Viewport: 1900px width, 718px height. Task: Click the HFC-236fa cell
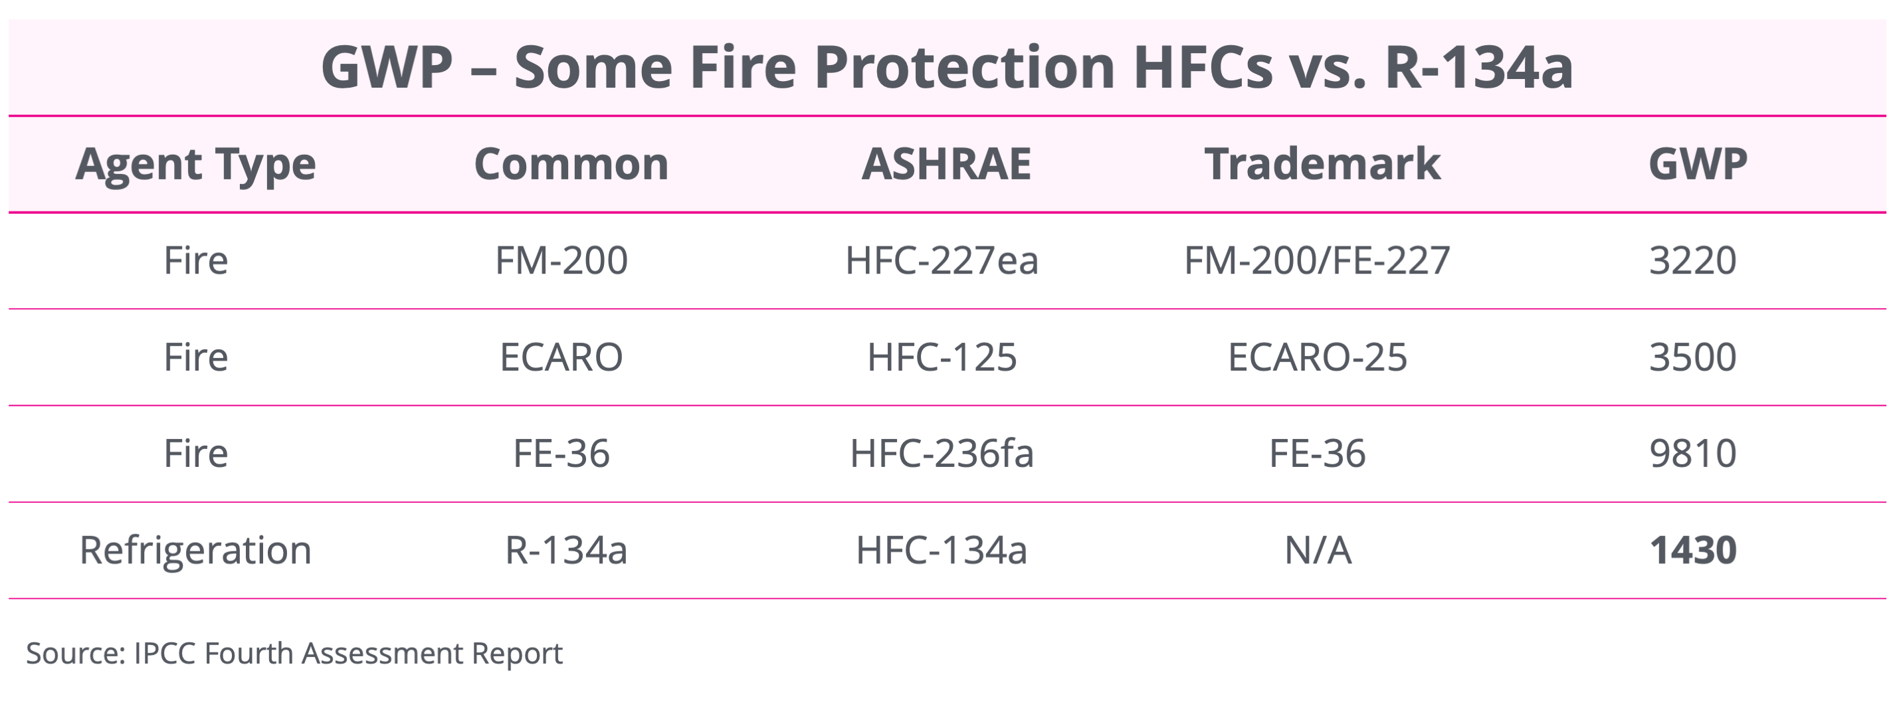[942, 453]
